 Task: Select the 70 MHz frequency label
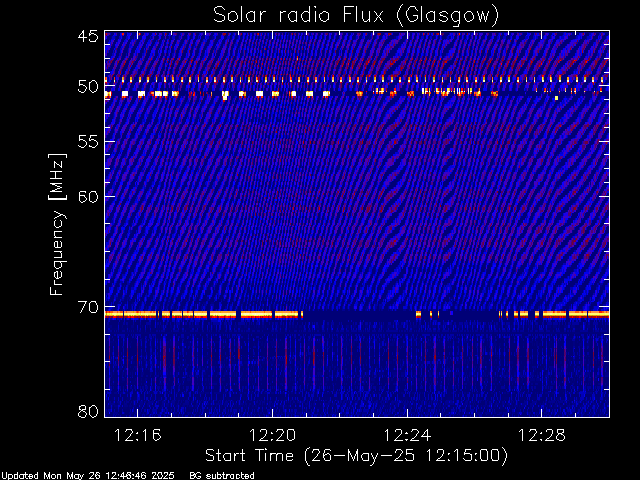click(88, 307)
